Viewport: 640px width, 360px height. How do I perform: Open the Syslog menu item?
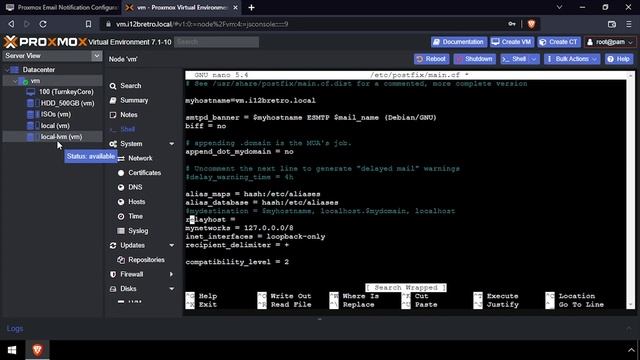pyautogui.click(x=138, y=231)
